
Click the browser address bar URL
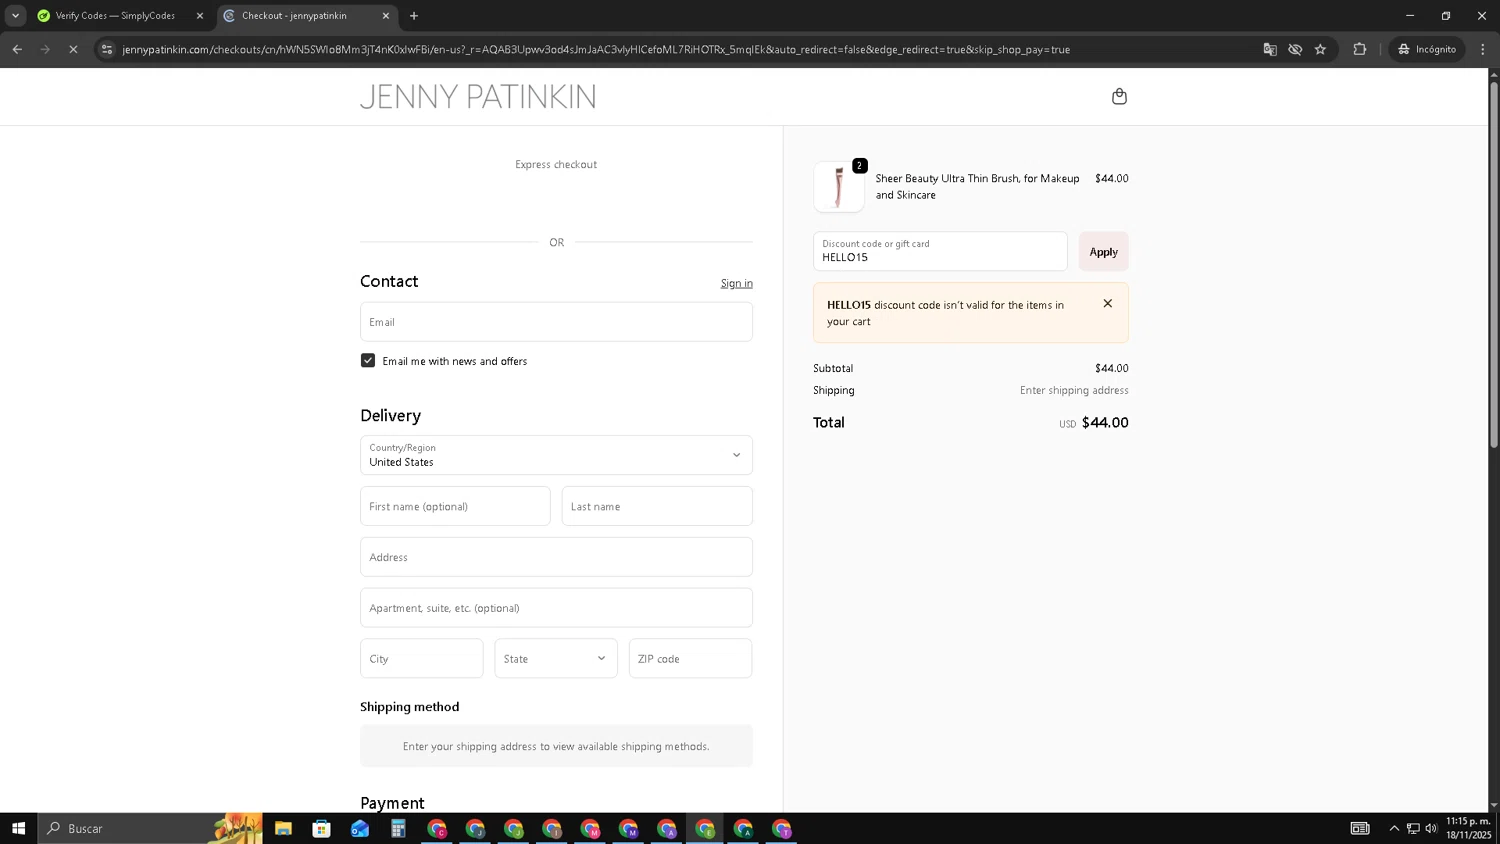[x=596, y=49]
